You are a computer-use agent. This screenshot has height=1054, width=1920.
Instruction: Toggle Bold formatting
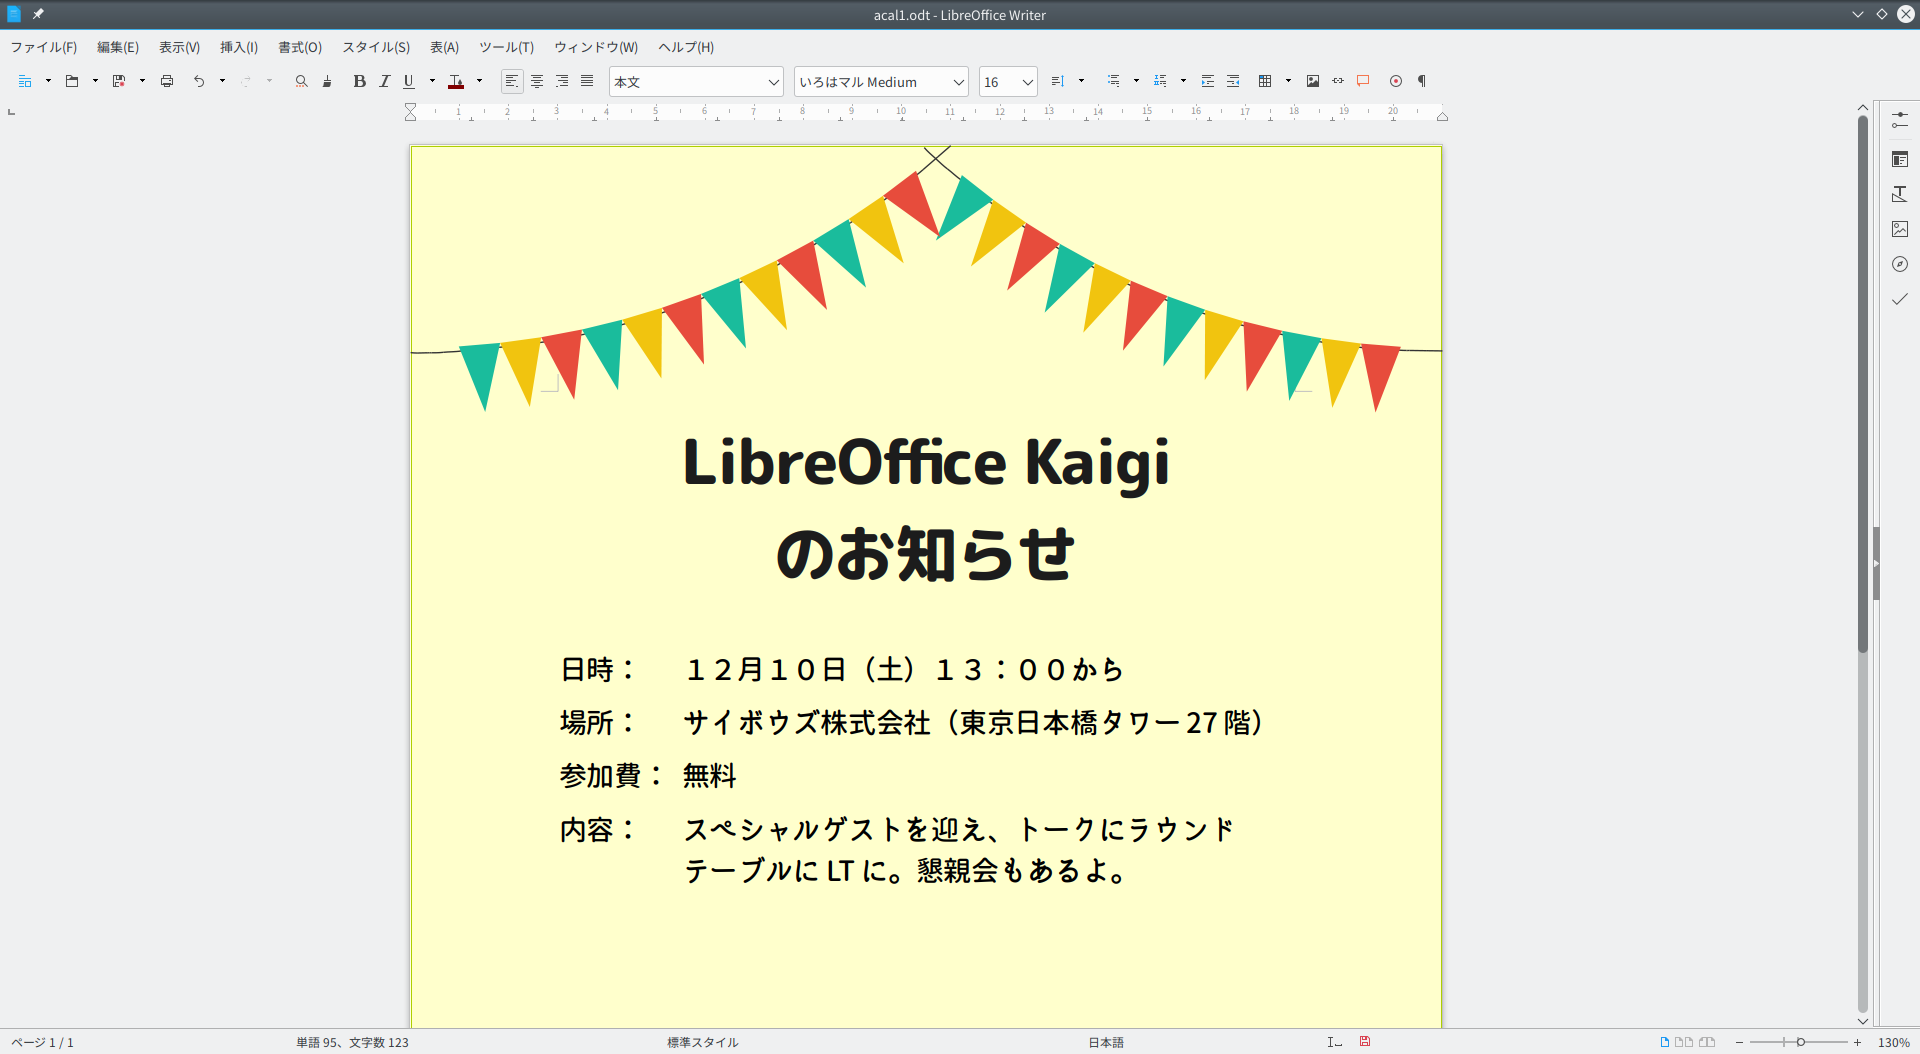(359, 81)
